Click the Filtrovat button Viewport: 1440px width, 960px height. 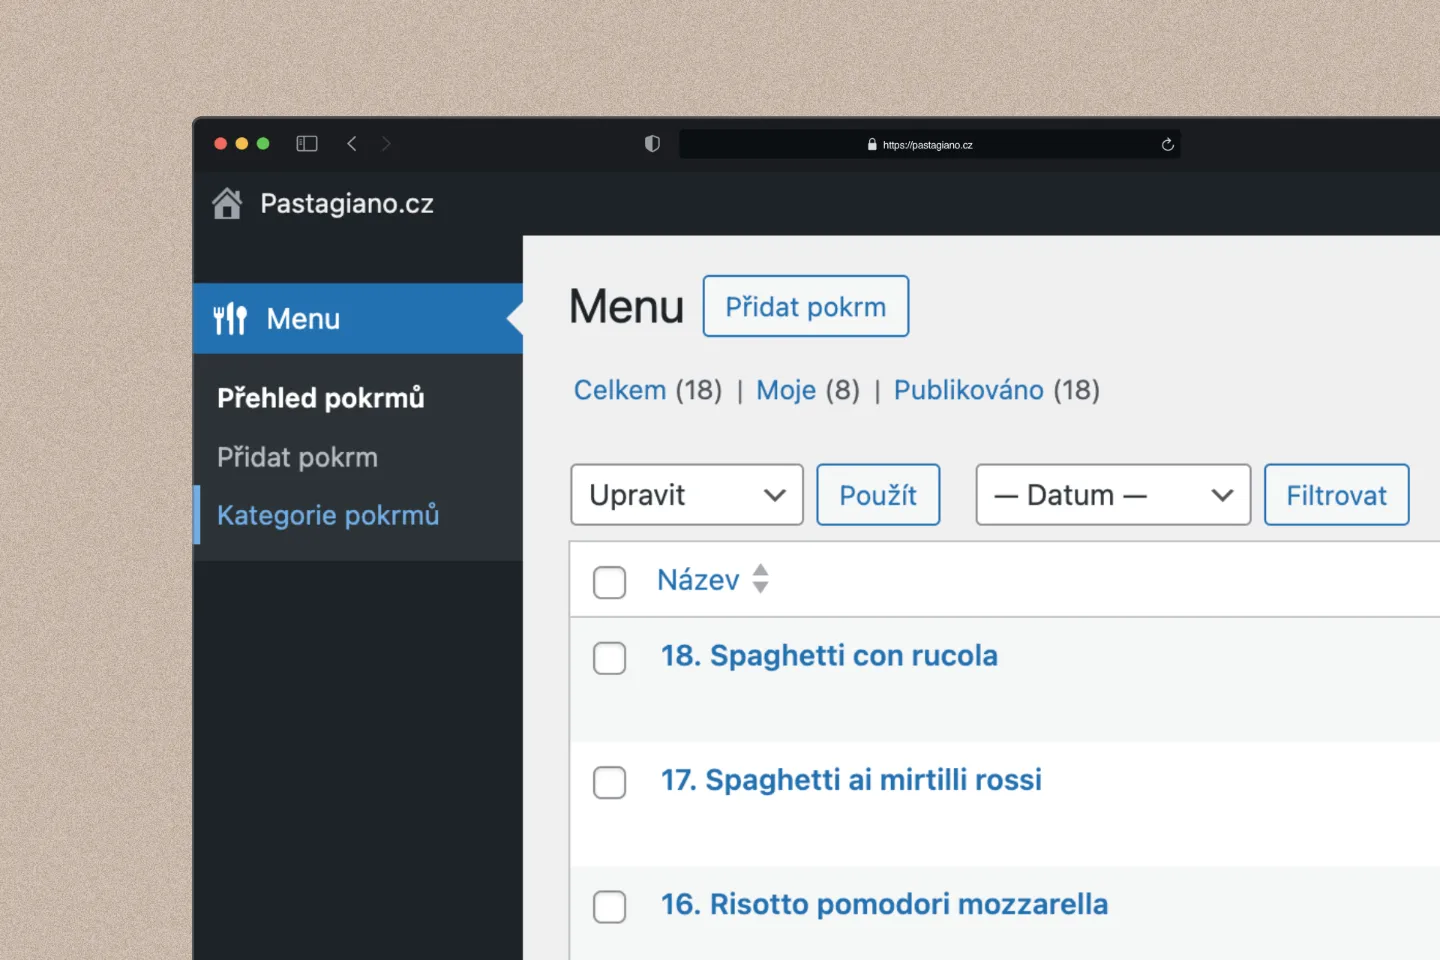[x=1337, y=495]
